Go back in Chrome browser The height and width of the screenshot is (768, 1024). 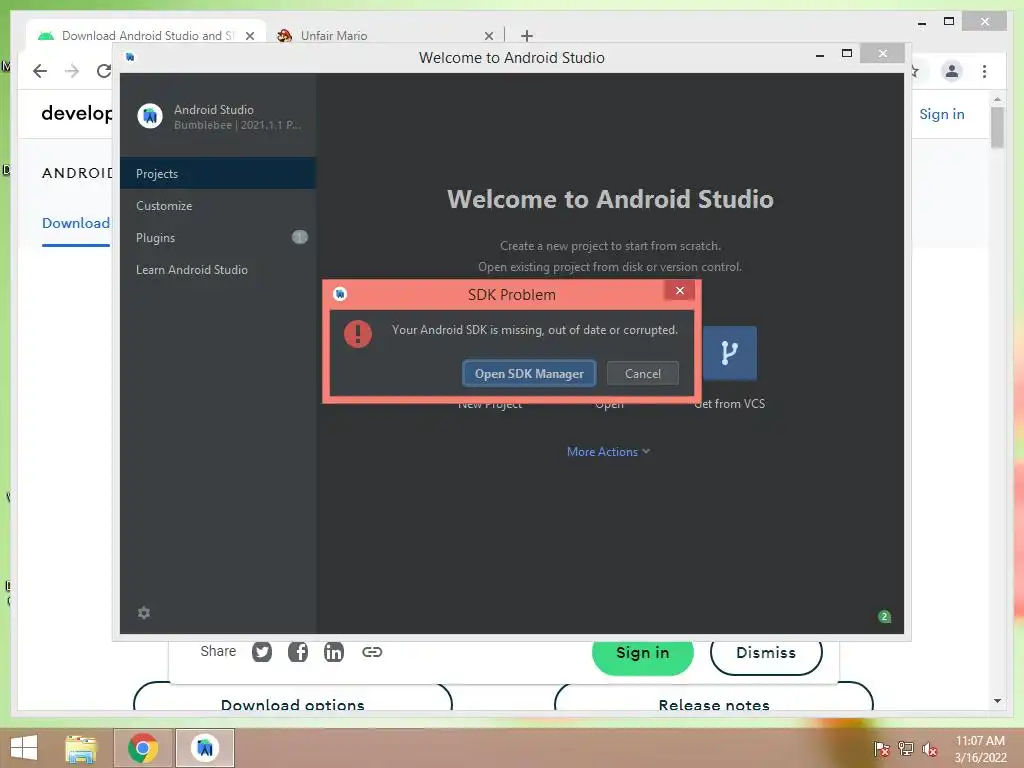pos(40,71)
